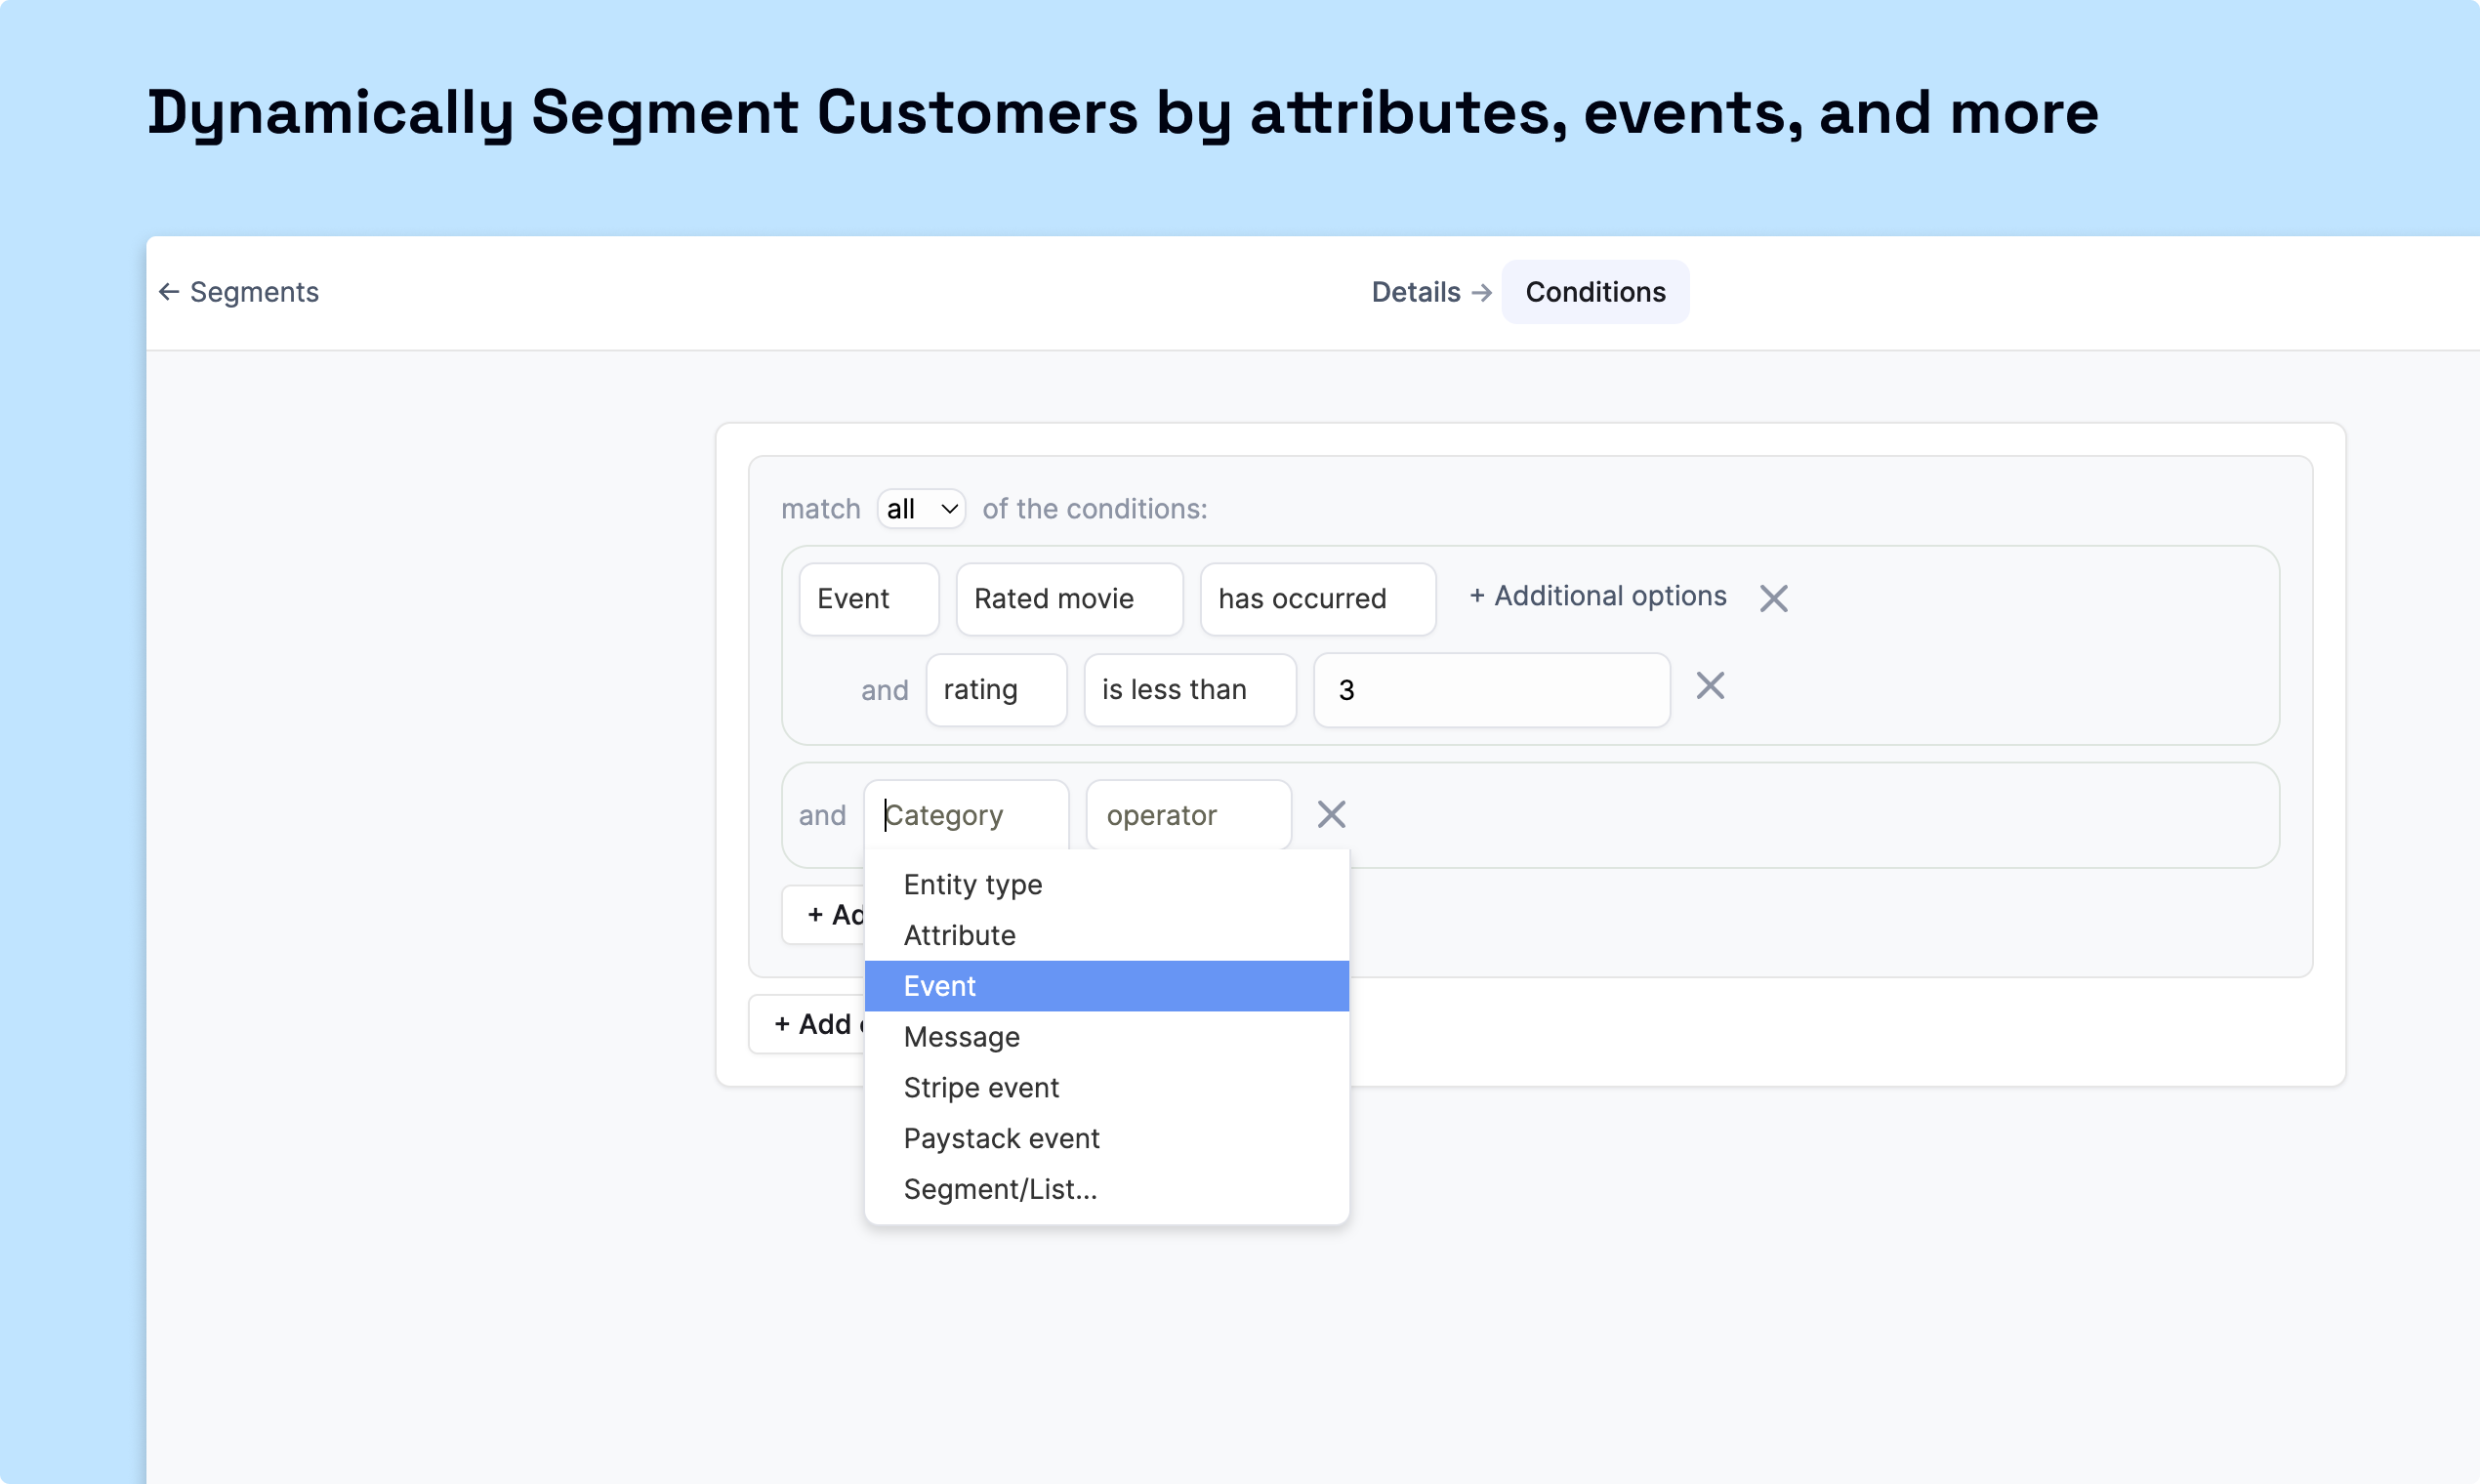
Task: Click the operator placeholder field
Action: (1187, 815)
